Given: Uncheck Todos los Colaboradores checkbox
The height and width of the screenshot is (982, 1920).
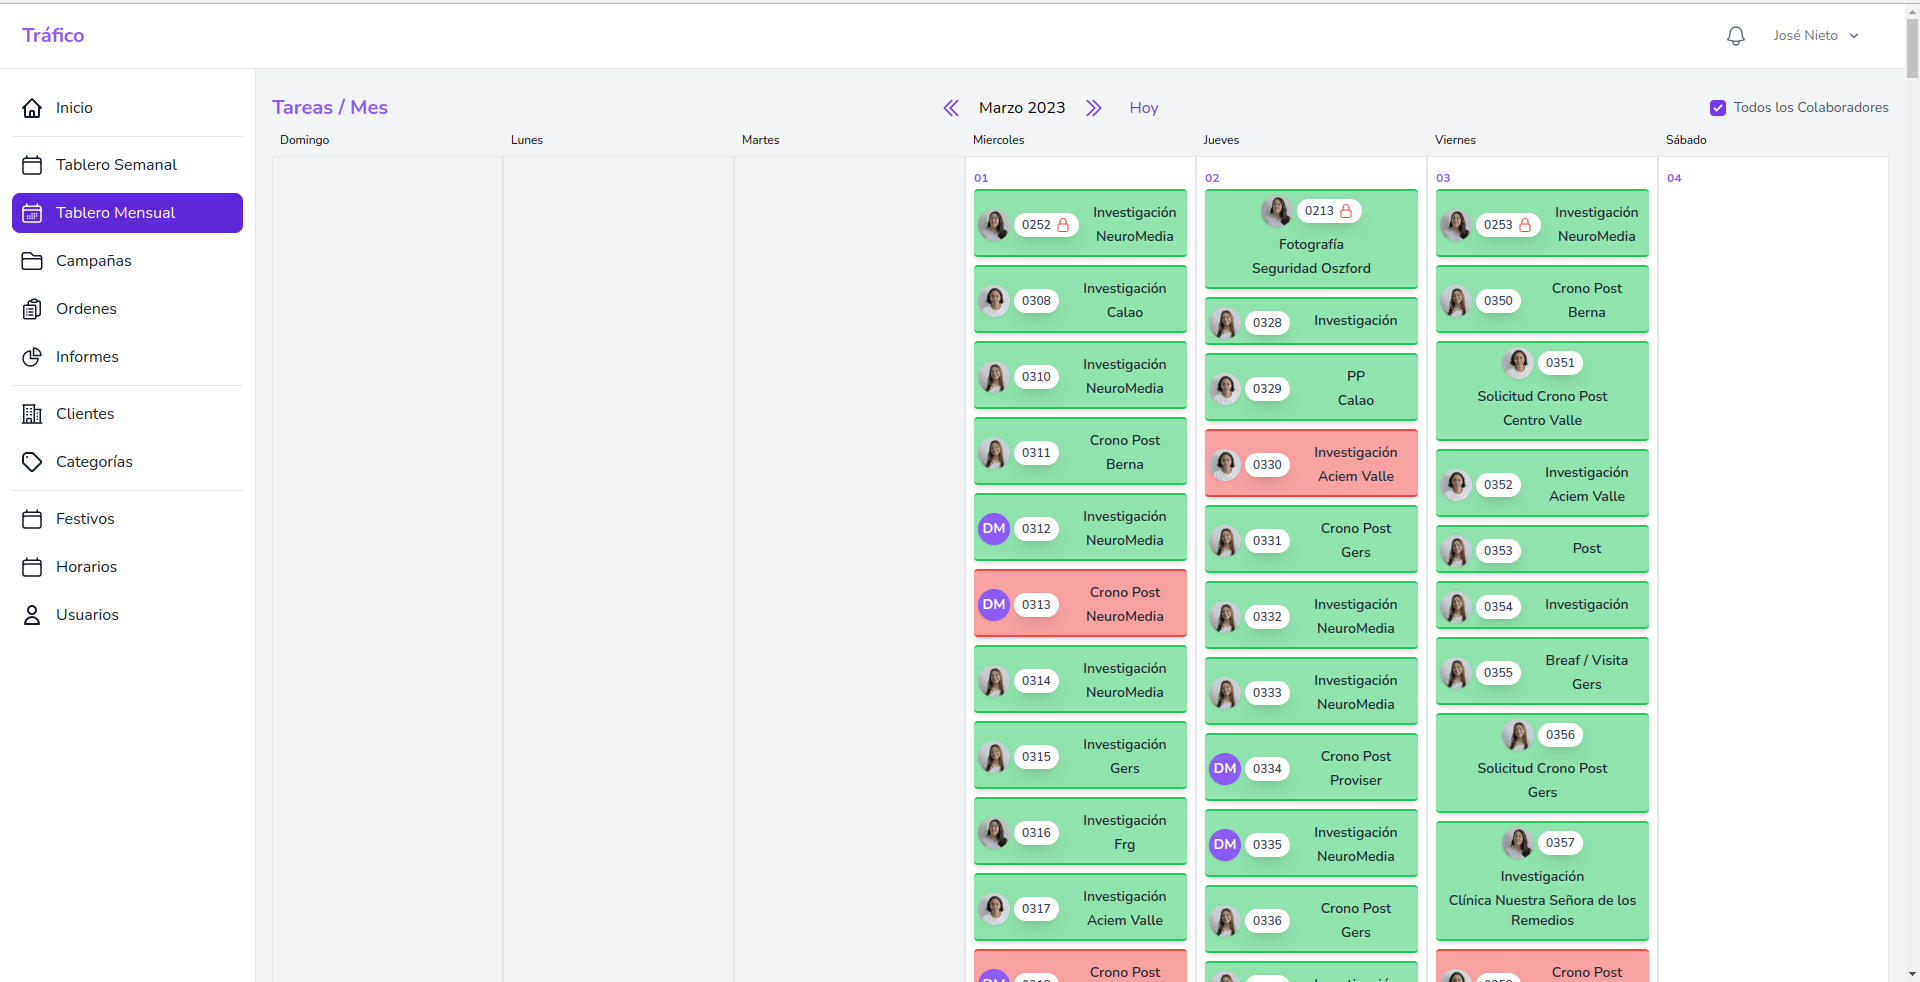Looking at the screenshot, I should (1718, 108).
